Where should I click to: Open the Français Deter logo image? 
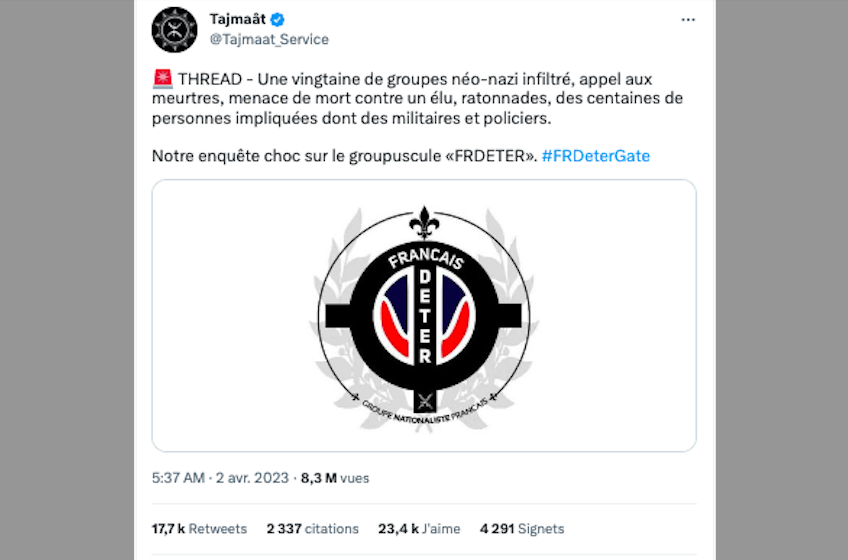click(x=424, y=315)
